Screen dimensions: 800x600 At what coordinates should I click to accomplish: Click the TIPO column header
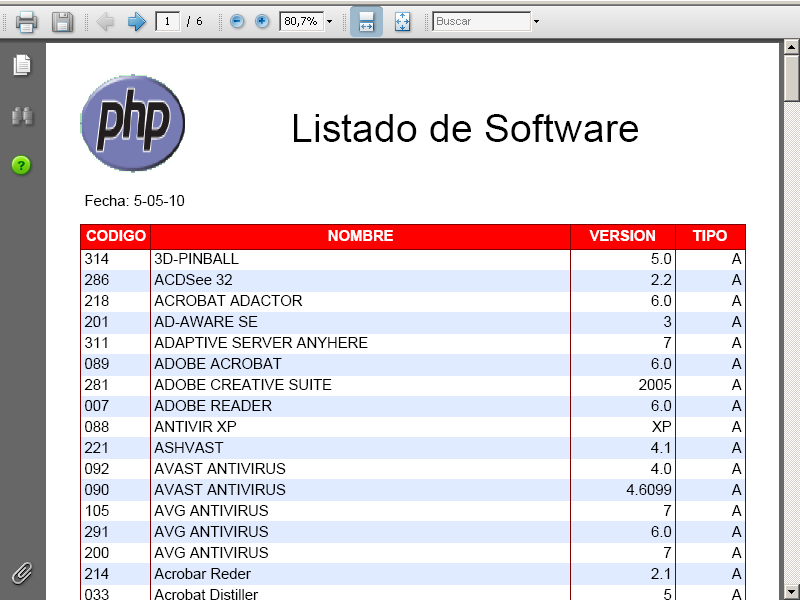coord(710,236)
